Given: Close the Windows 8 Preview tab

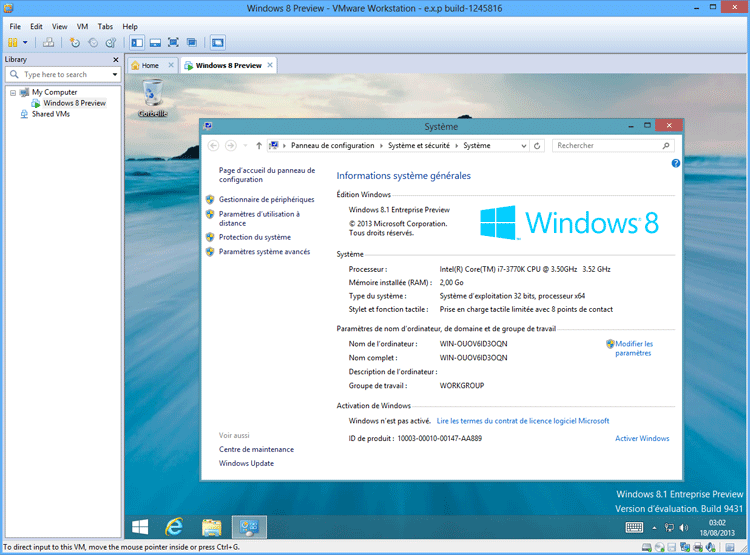Looking at the screenshot, I should [x=270, y=65].
